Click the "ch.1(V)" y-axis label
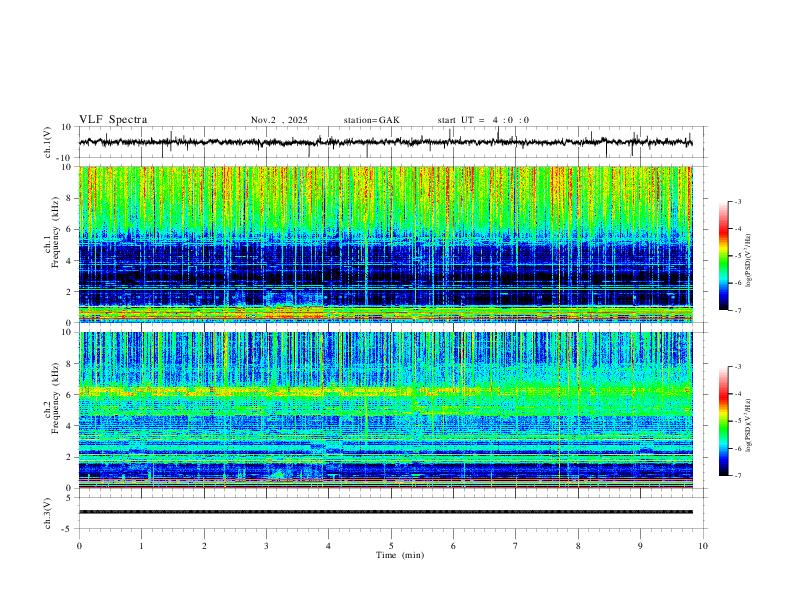This screenshot has width=792, height=612. pos(48,142)
